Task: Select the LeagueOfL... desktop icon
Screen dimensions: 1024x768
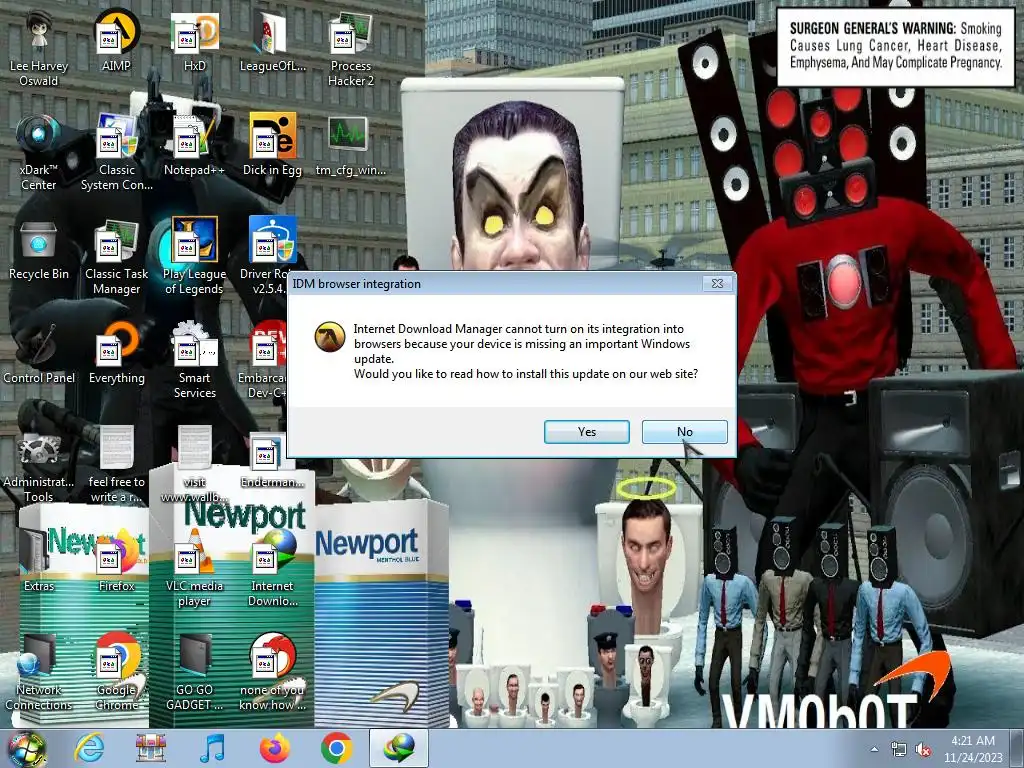Action: point(272,40)
